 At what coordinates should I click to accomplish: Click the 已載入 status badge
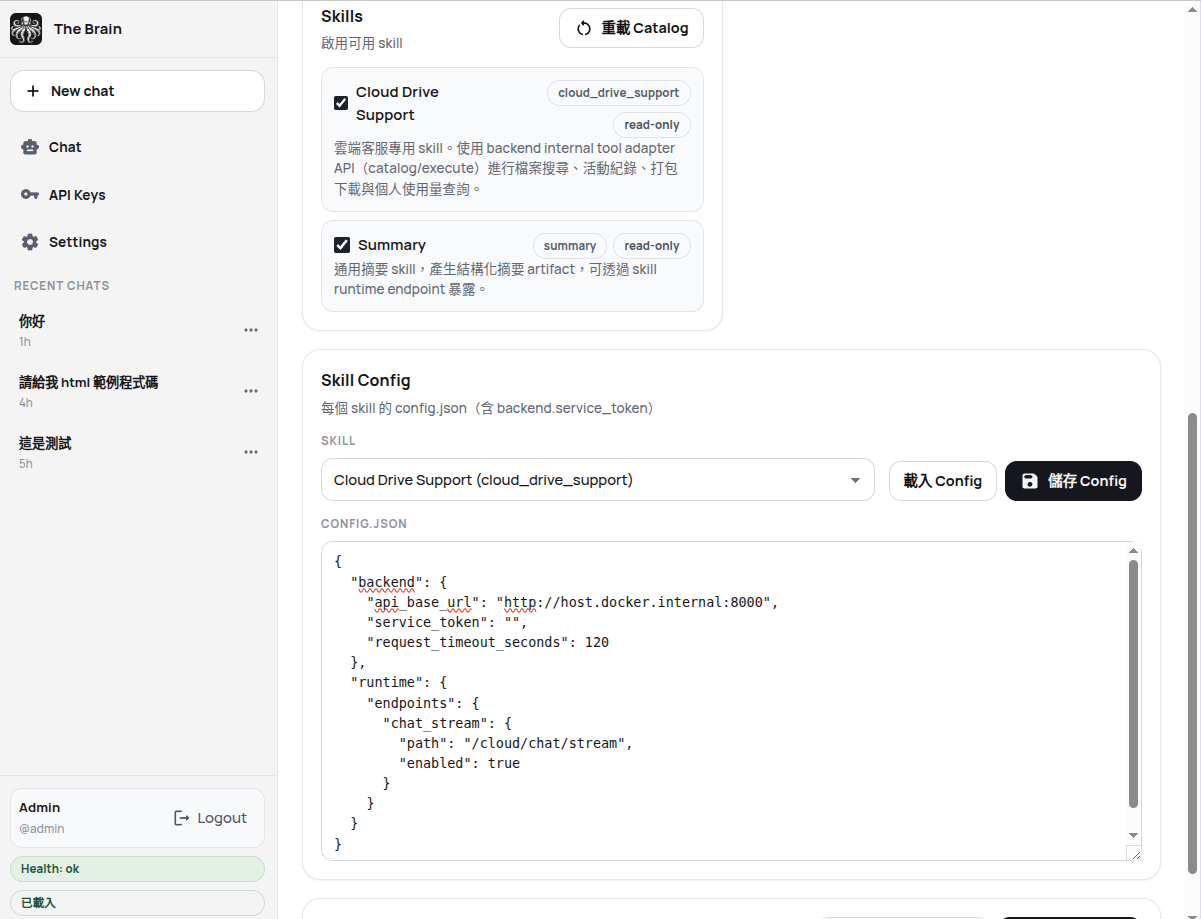(x=138, y=903)
